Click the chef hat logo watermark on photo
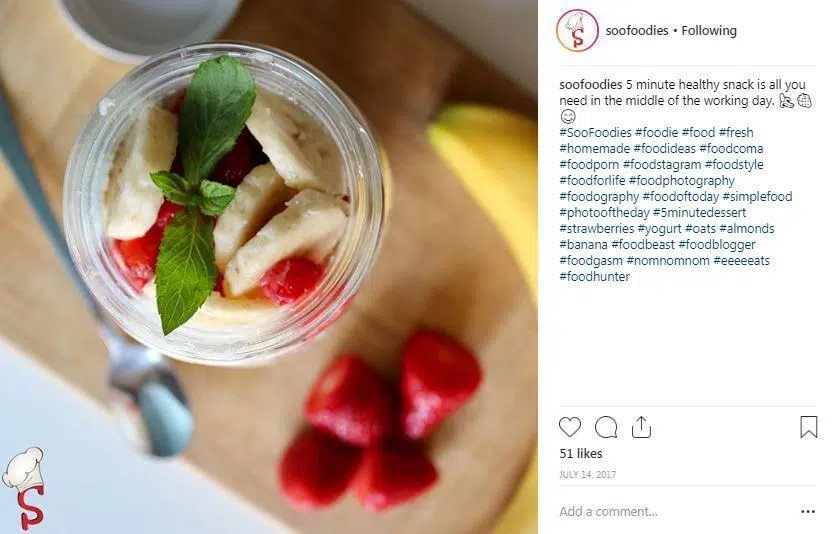 click(24, 488)
